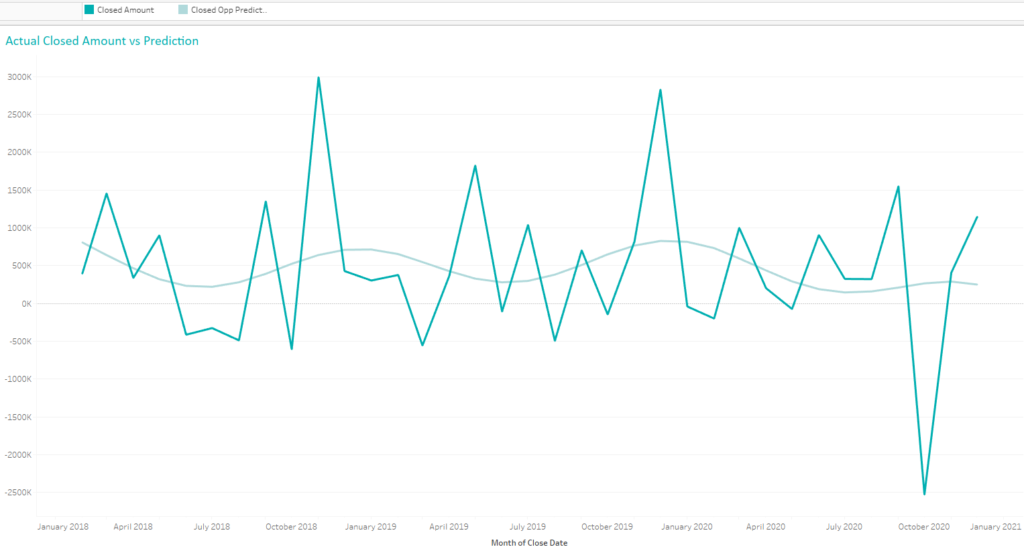This screenshot has width=1024, height=547.
Task: Click the 0K y-axis label
Action: coord(26,304)
